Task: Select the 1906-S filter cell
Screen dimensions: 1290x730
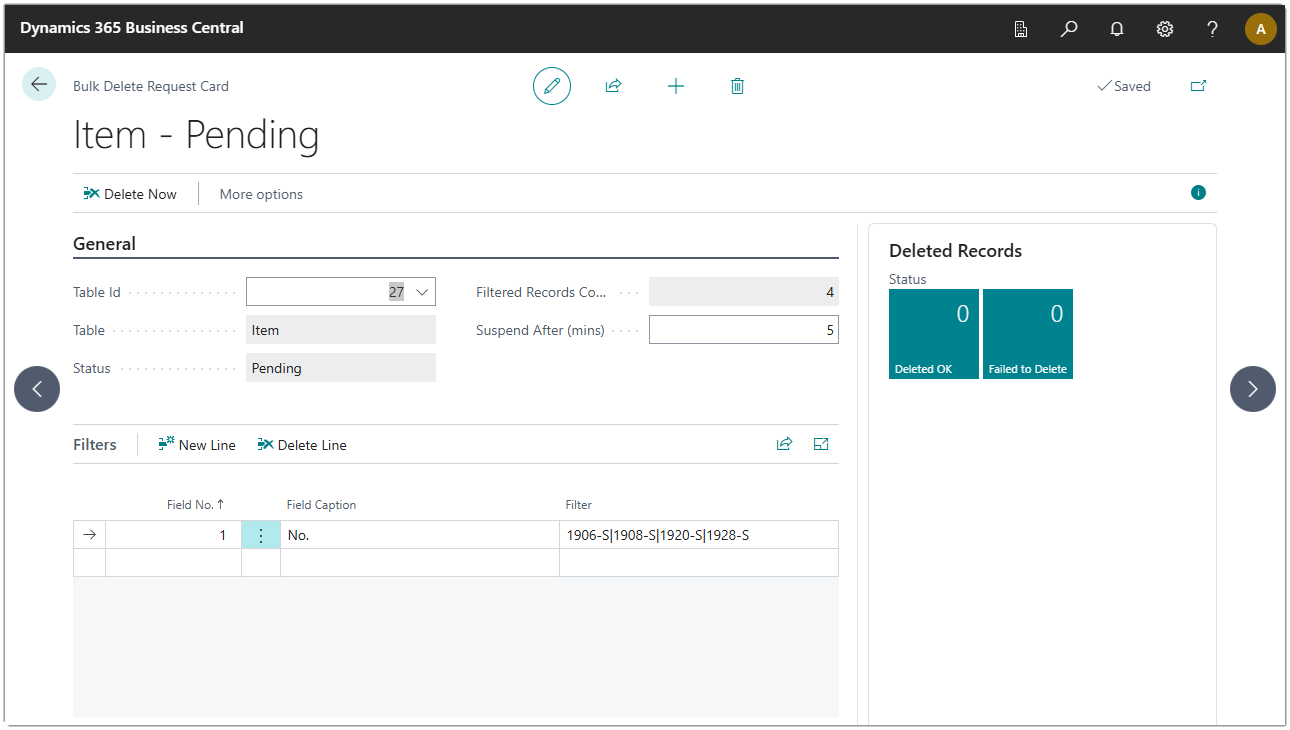Action: (x=699, y=535)
